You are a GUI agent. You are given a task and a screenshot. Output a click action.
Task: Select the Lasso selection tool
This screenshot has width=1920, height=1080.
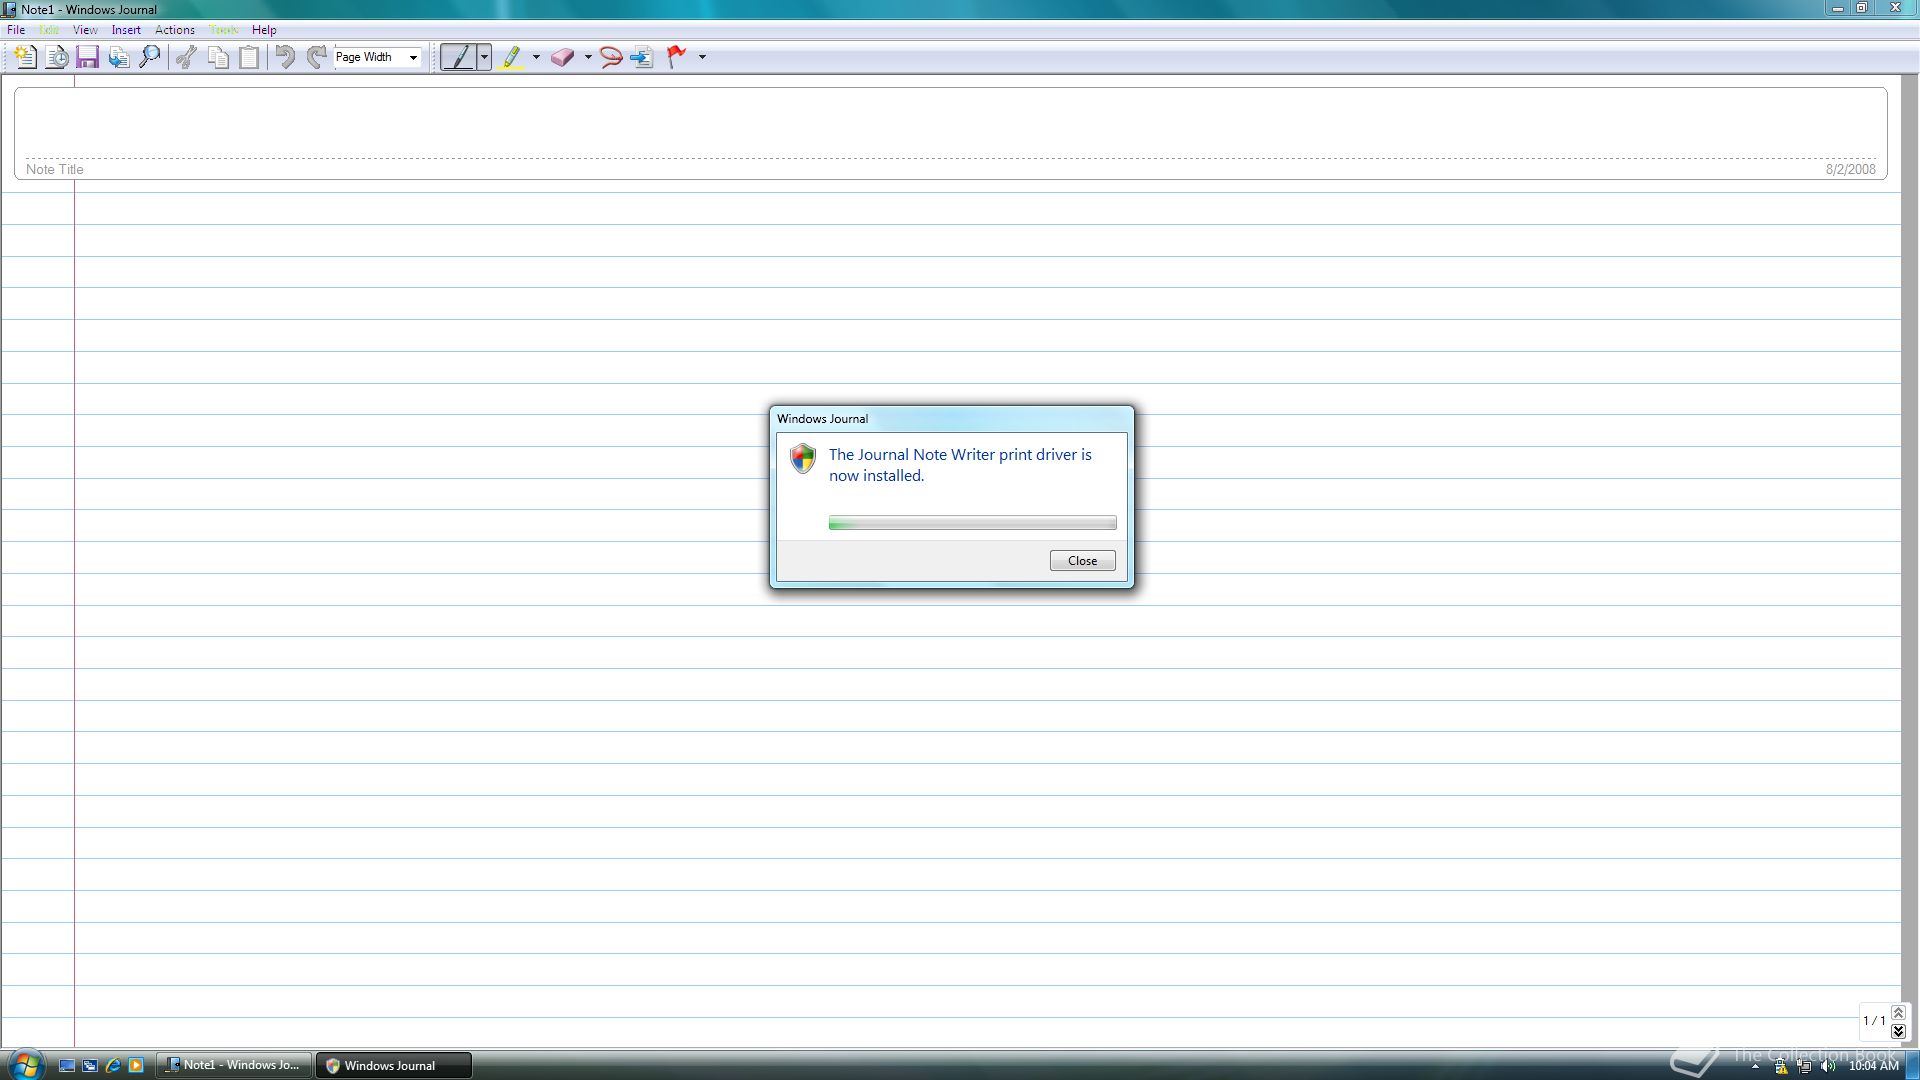point(611,57)
